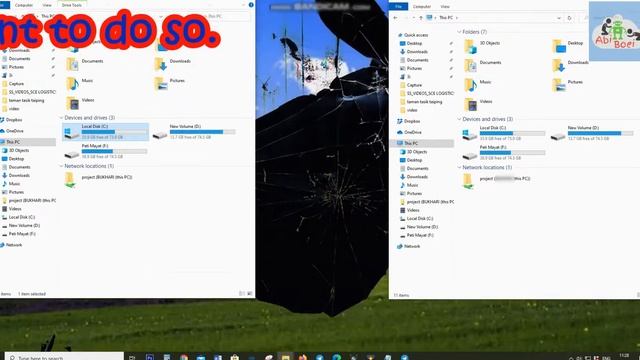Select Local Disk (C:) in right sidebar tree
Screen dimensions: 640x360
click(x=417, y=219)
